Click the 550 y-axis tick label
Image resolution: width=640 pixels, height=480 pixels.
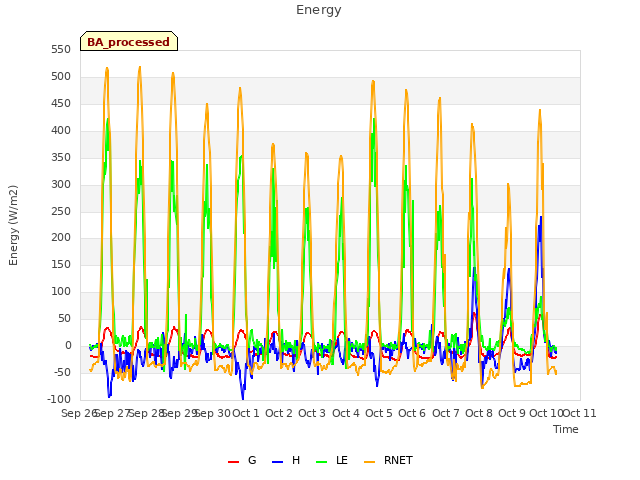pyautogui.click(x=61, y=50)
